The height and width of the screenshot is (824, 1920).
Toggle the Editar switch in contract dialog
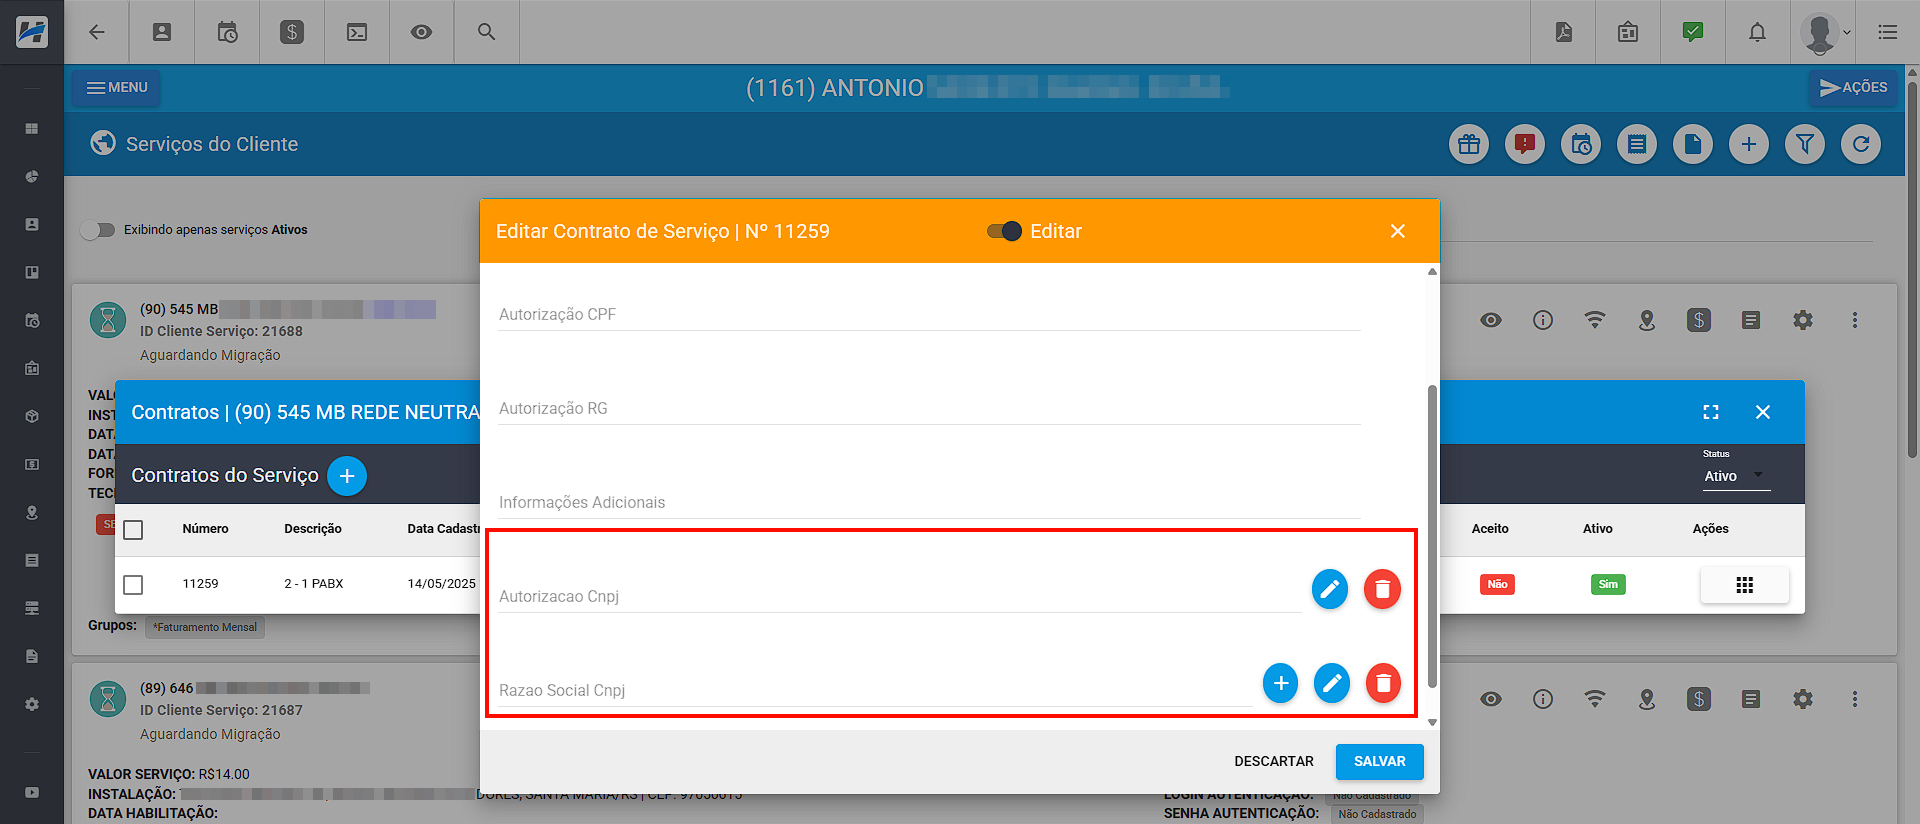[x=1004, y=231]
